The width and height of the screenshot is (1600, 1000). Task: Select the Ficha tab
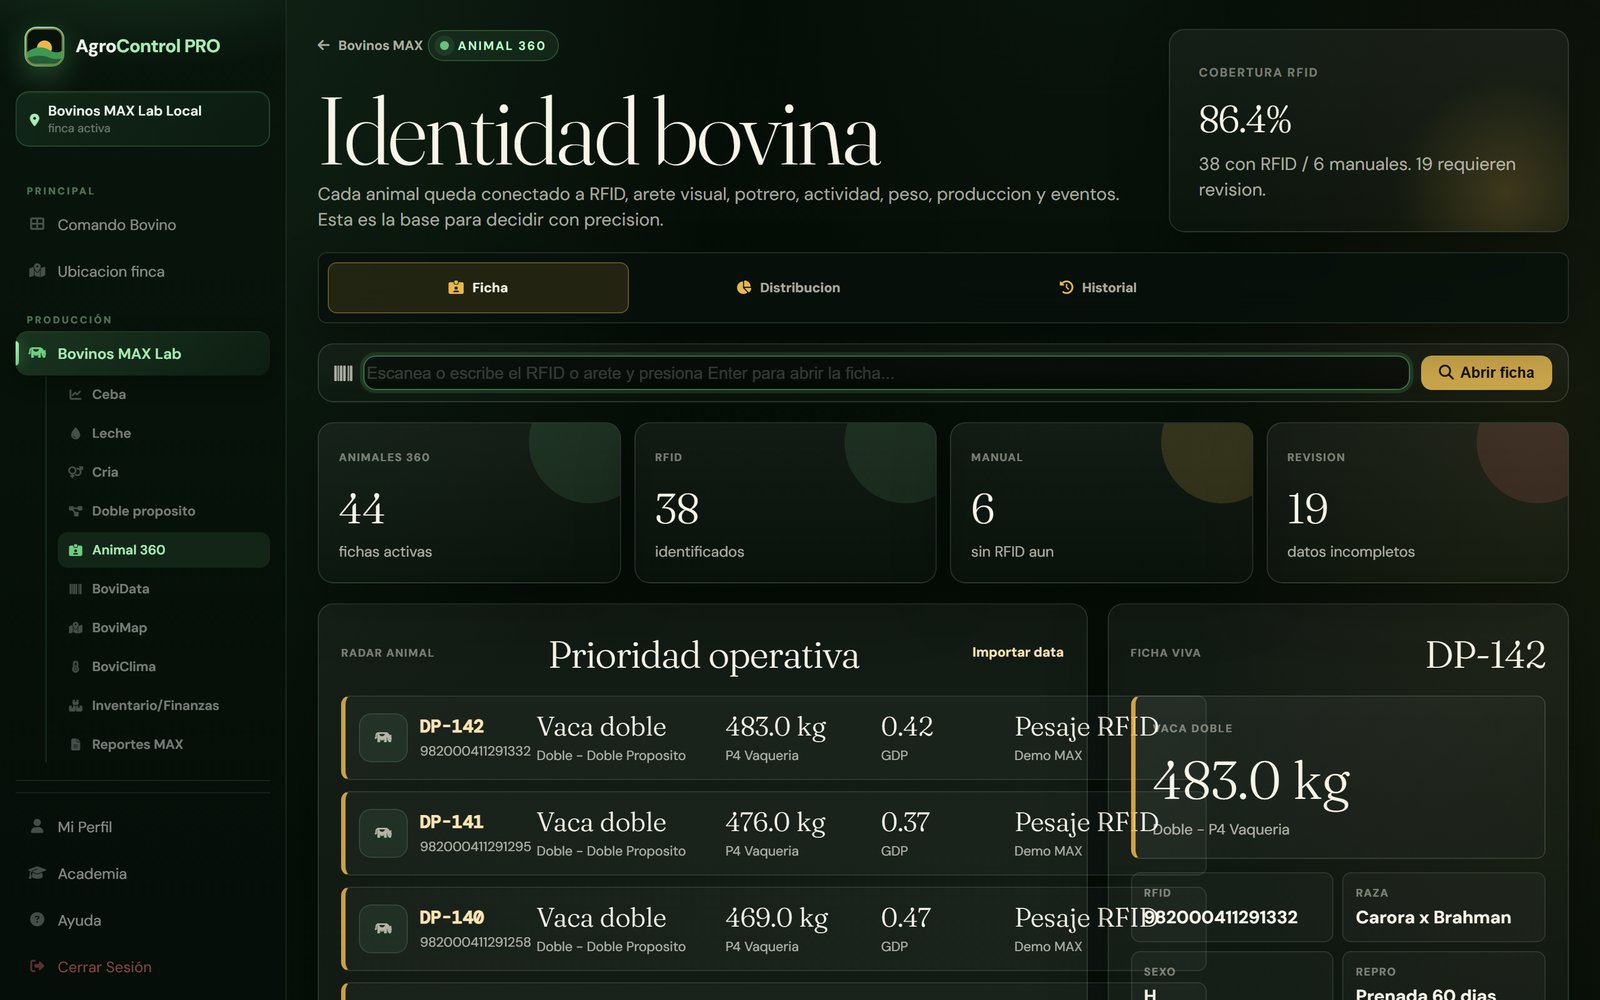[x=478, y=288]
